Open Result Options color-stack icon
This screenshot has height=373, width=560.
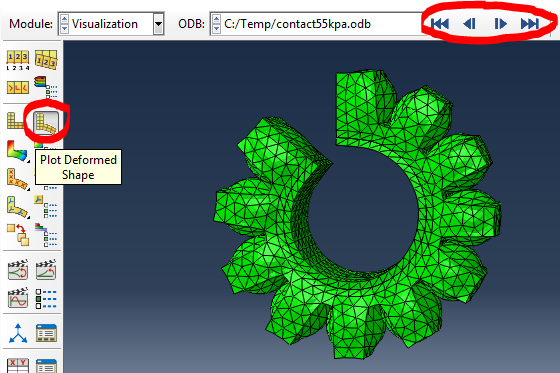pos(46,87)
